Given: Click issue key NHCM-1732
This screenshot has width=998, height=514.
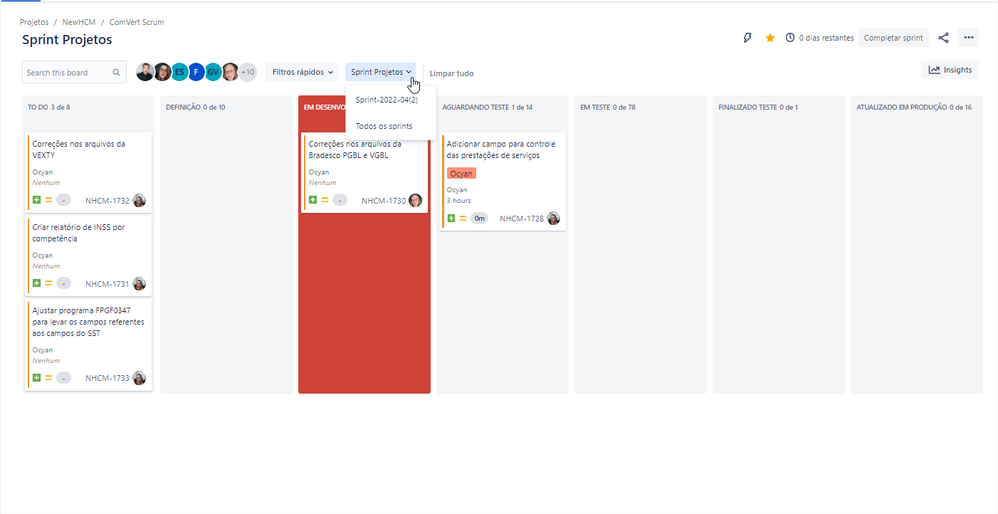Looking at the screenshot, I should [107, 201].
